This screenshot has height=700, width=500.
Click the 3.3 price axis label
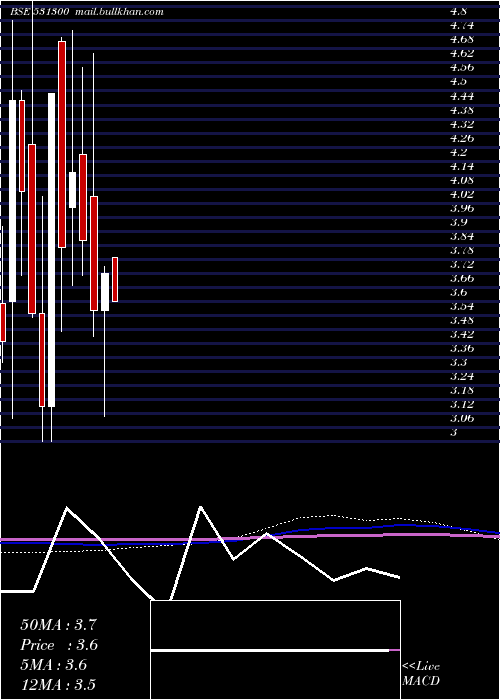pos(458,362)
